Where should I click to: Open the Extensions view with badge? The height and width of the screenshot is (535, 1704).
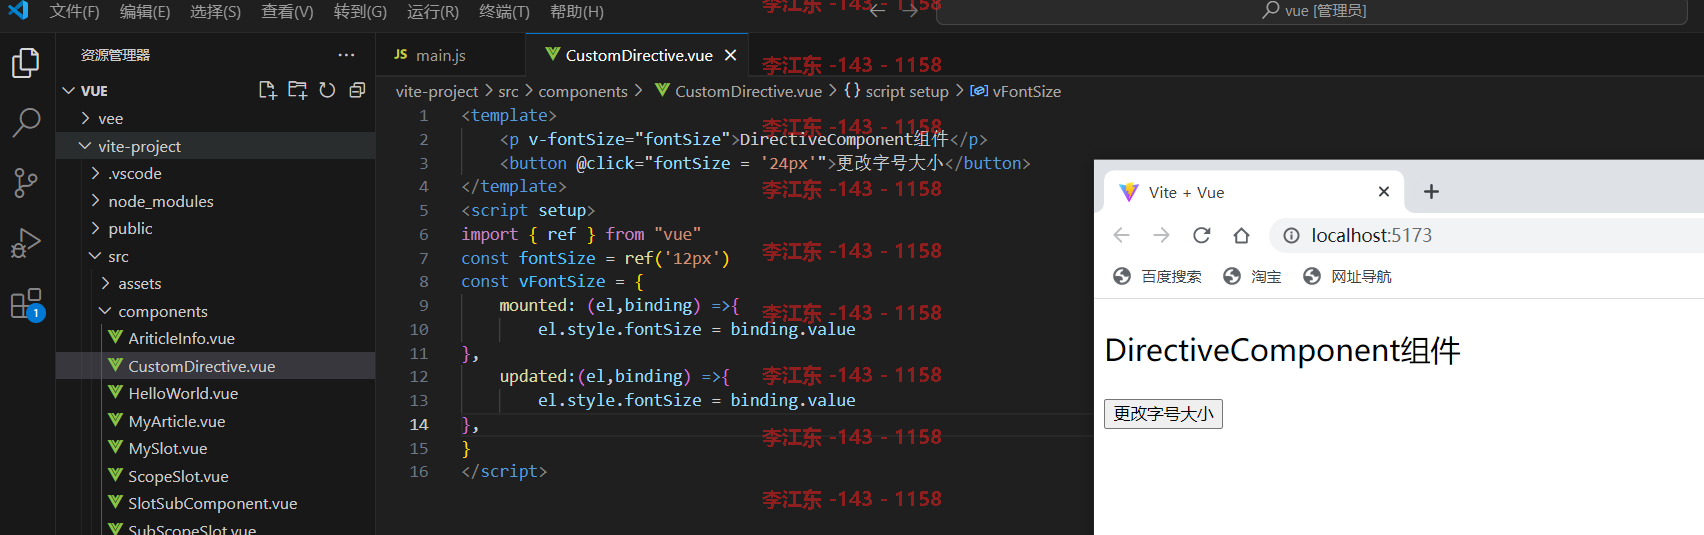point(26,304)
